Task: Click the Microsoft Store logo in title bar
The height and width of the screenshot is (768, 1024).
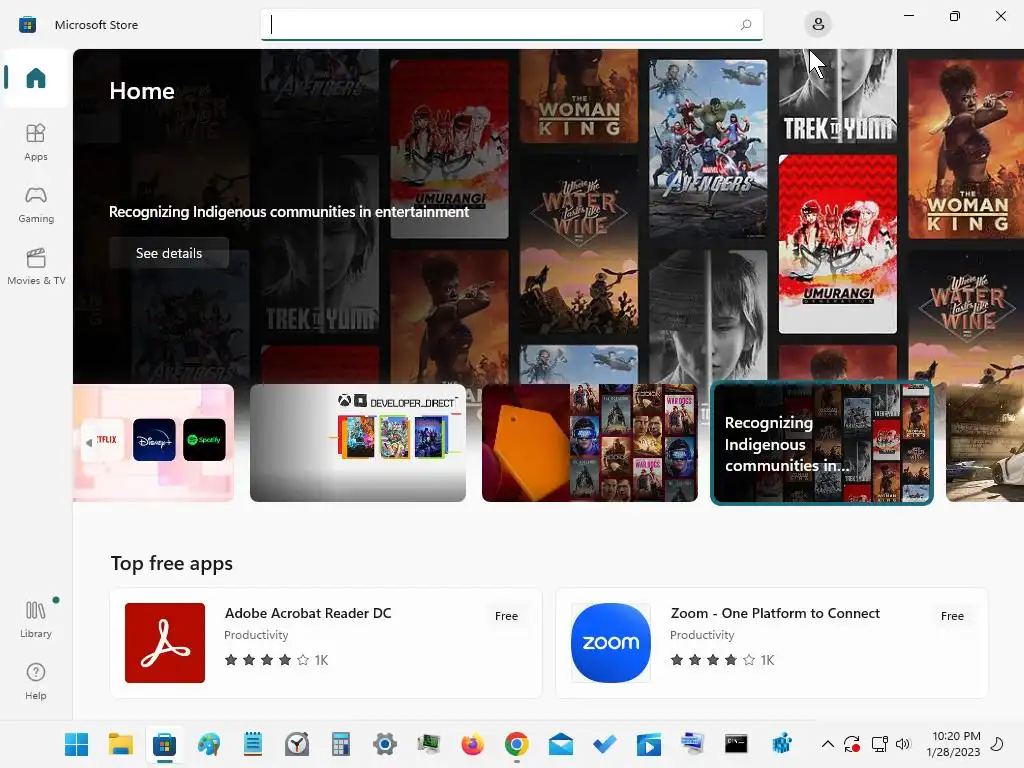Action: (x=27, y=25)
